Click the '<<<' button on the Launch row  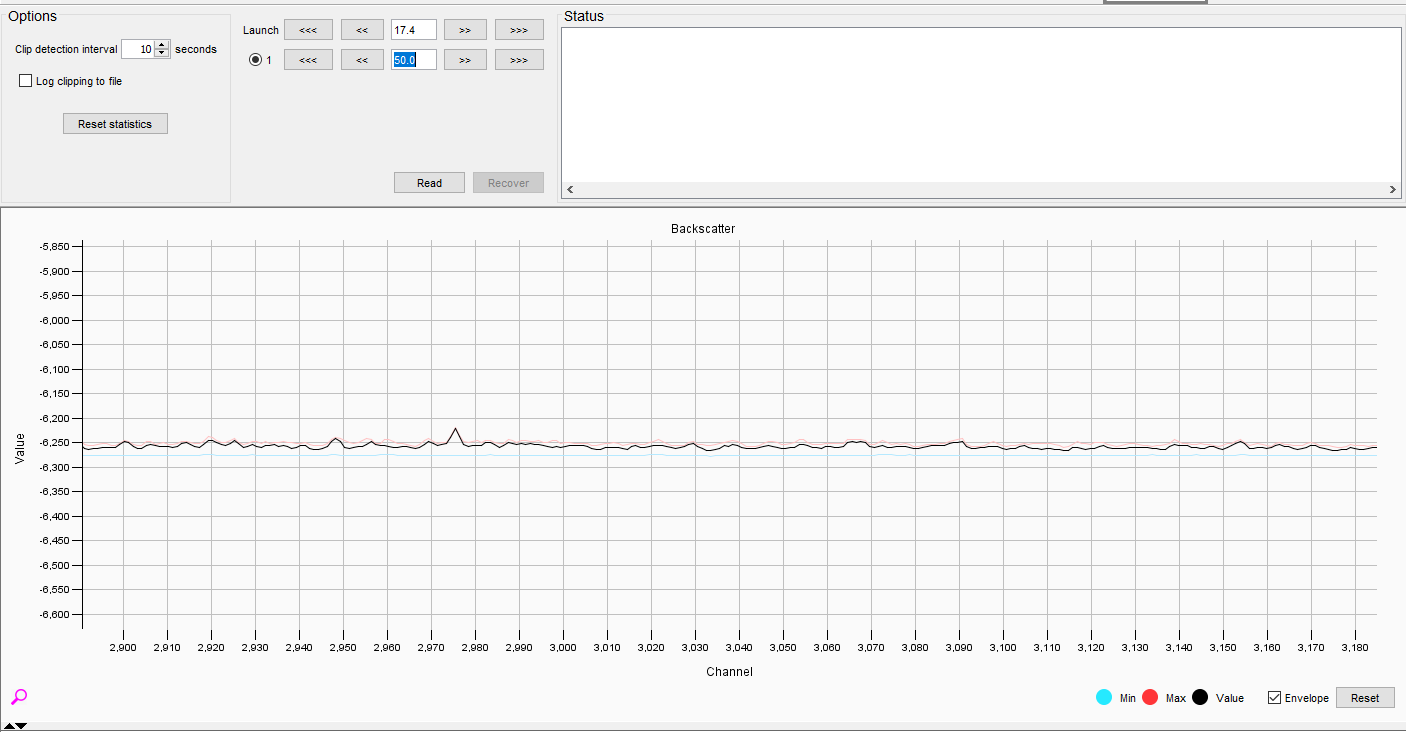click(x=308, y=29)
